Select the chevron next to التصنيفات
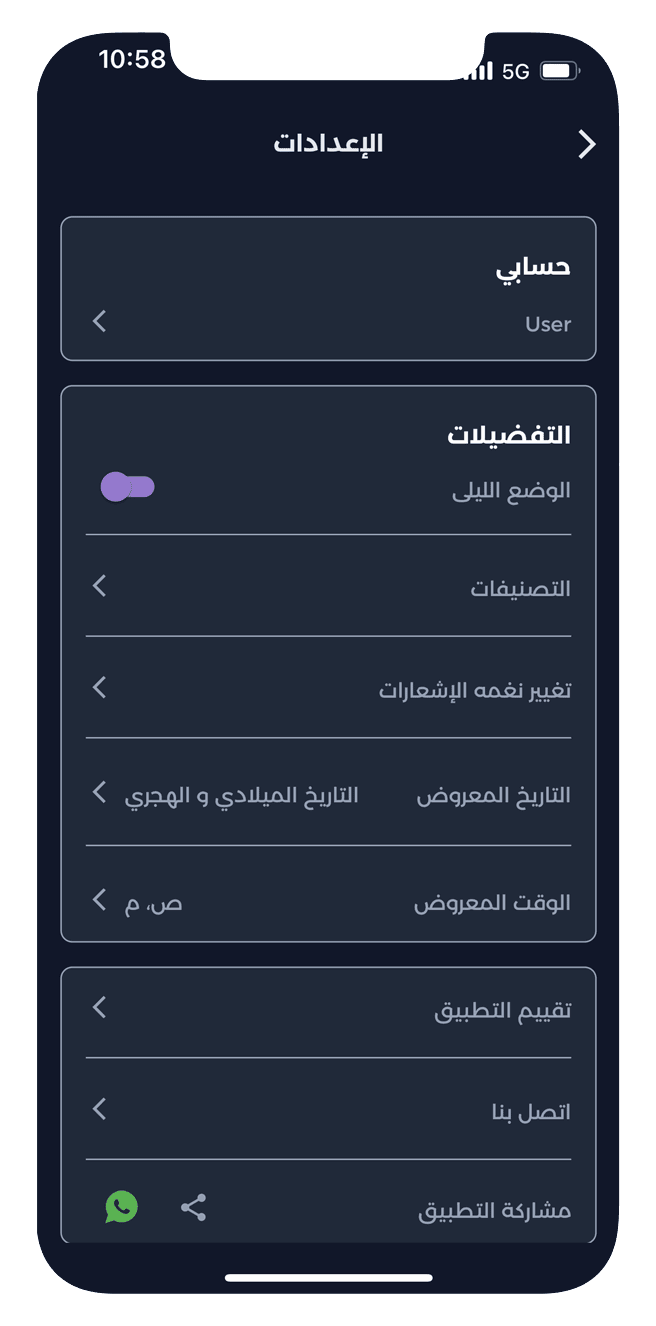Screen dimensions: 656x1326 click(98, 586)
